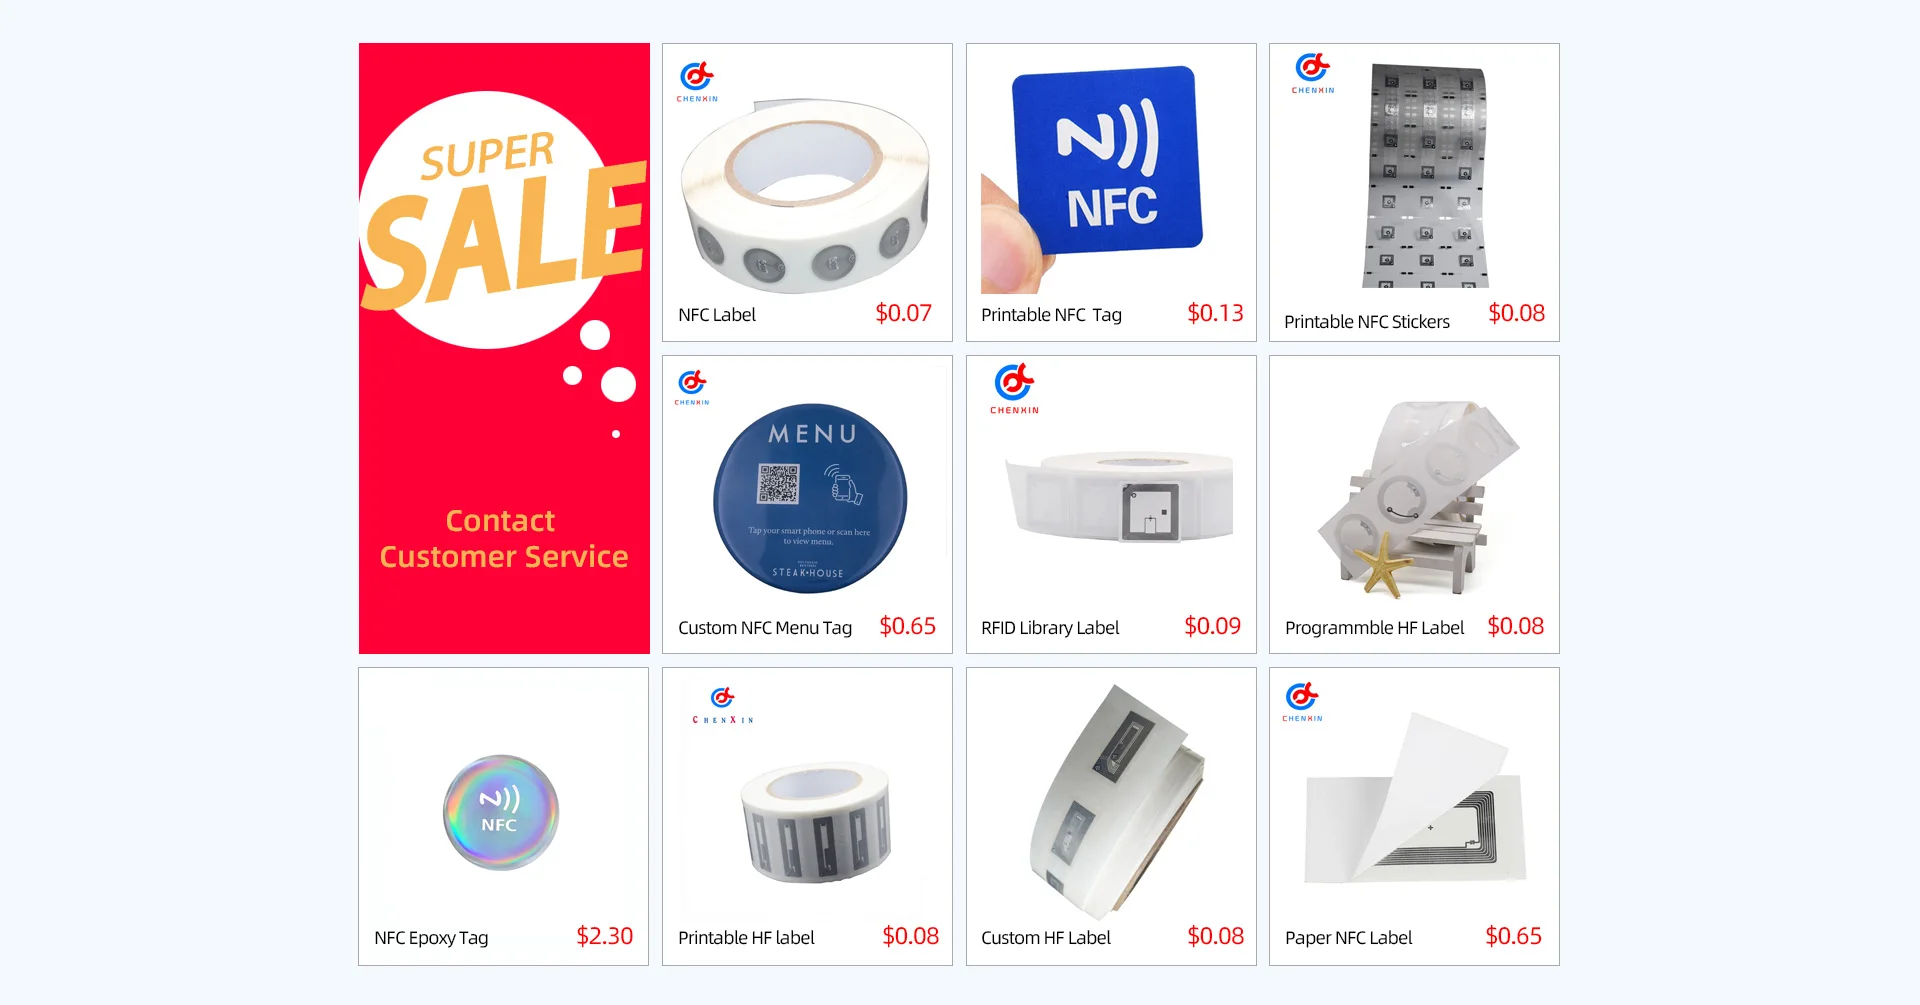Select the NFC Label roll product image
The width and height of the screenshot is (1920, 1005).
pyautogui.click(x=806, y=195)
